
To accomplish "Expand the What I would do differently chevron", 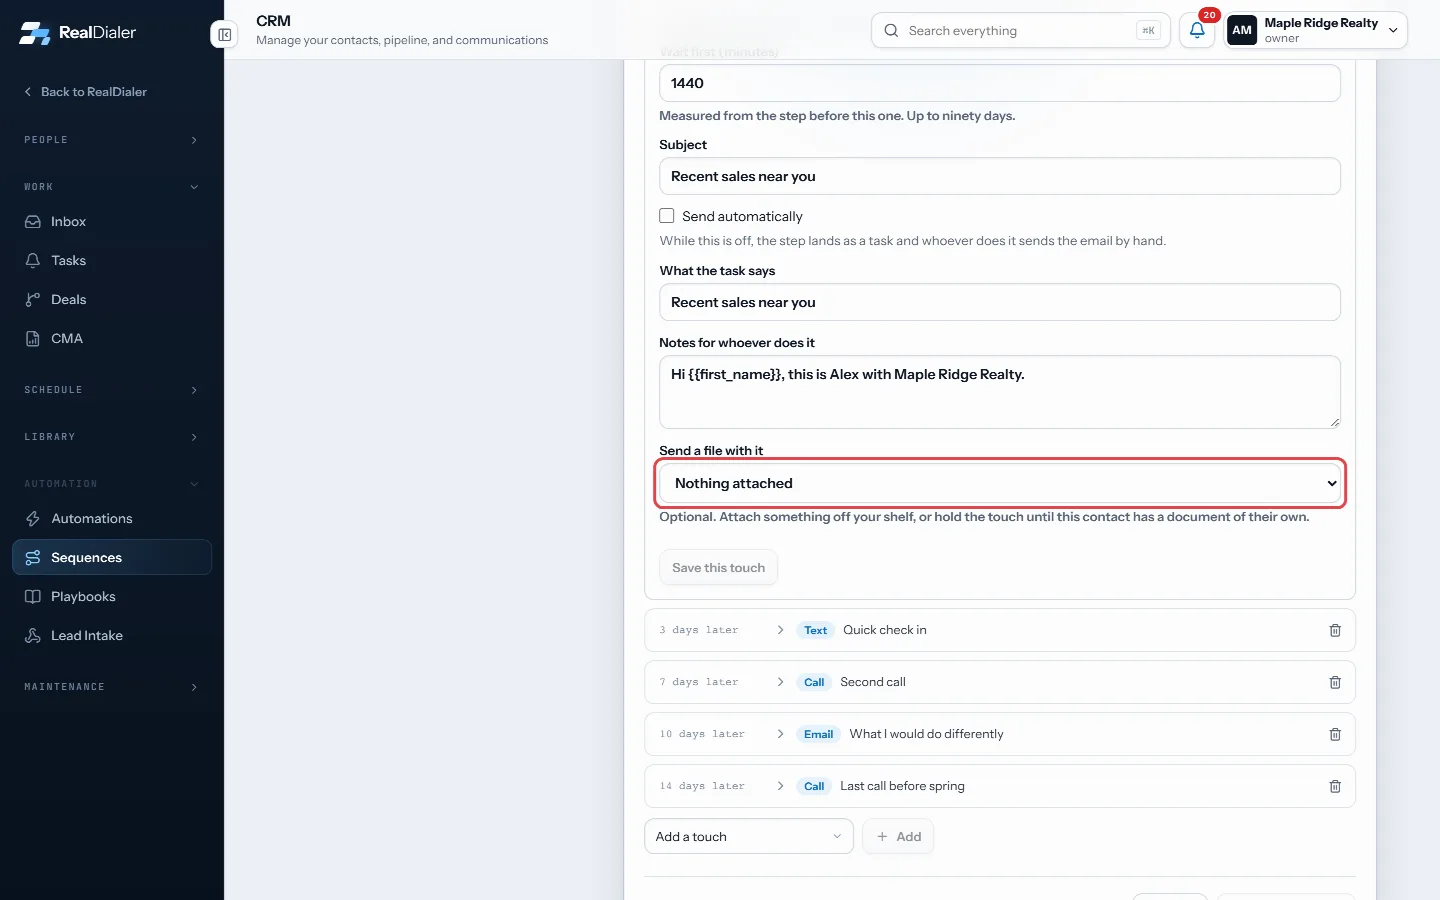I will coord(780,735).
